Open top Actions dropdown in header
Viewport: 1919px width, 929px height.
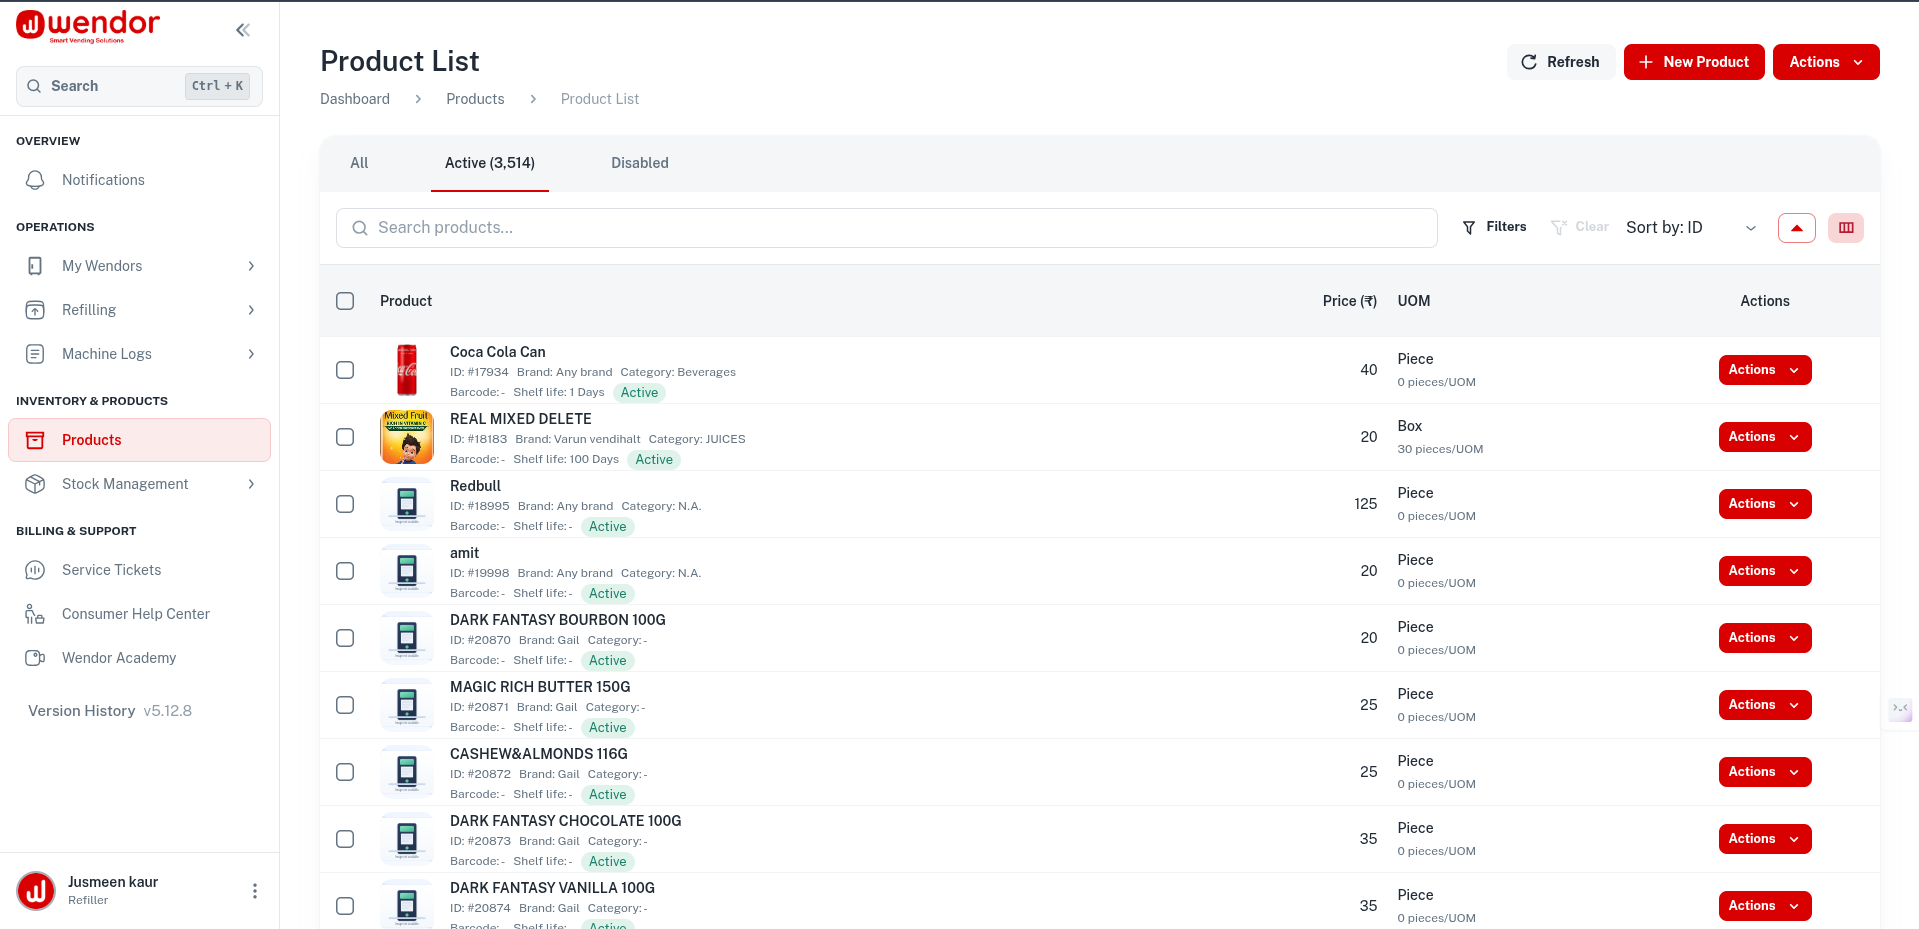[x=1826, y=62]
